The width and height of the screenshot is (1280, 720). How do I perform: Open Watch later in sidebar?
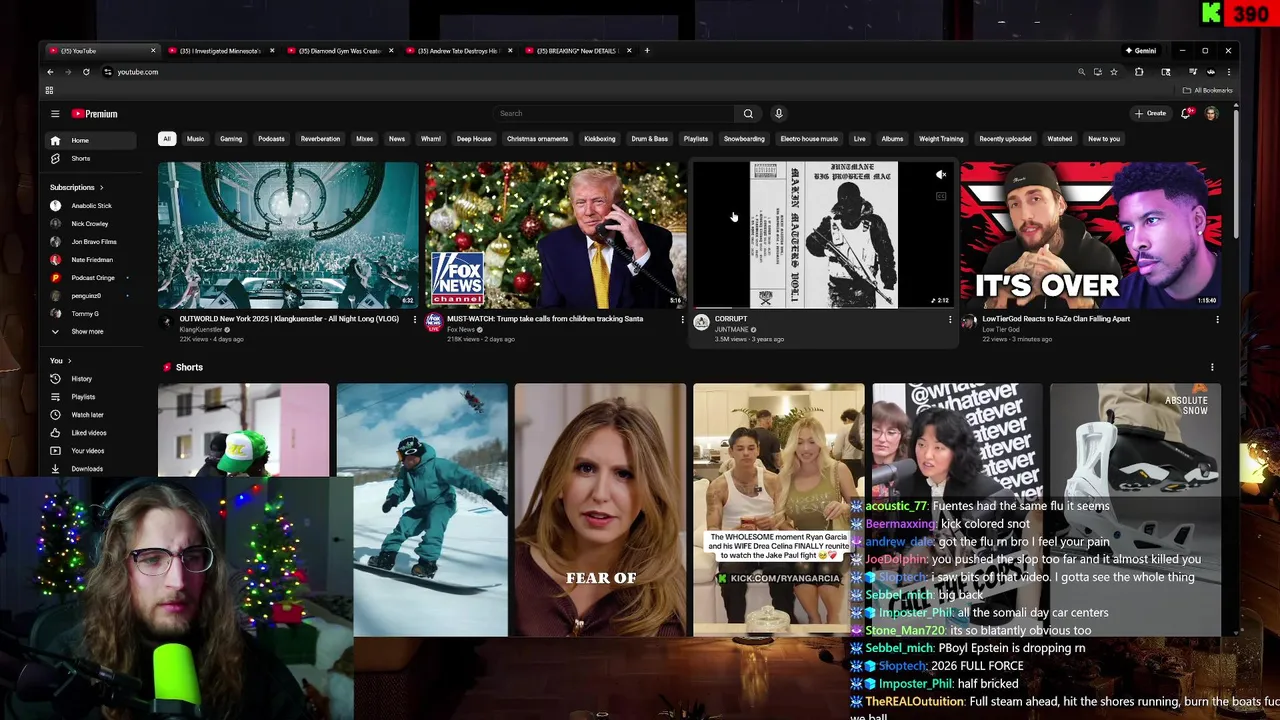90,415
